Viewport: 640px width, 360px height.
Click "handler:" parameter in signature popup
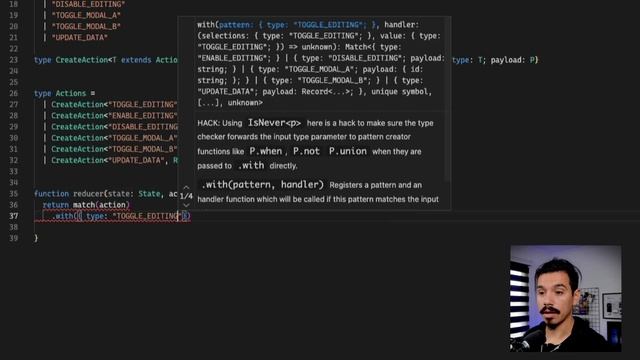(402, 25)
